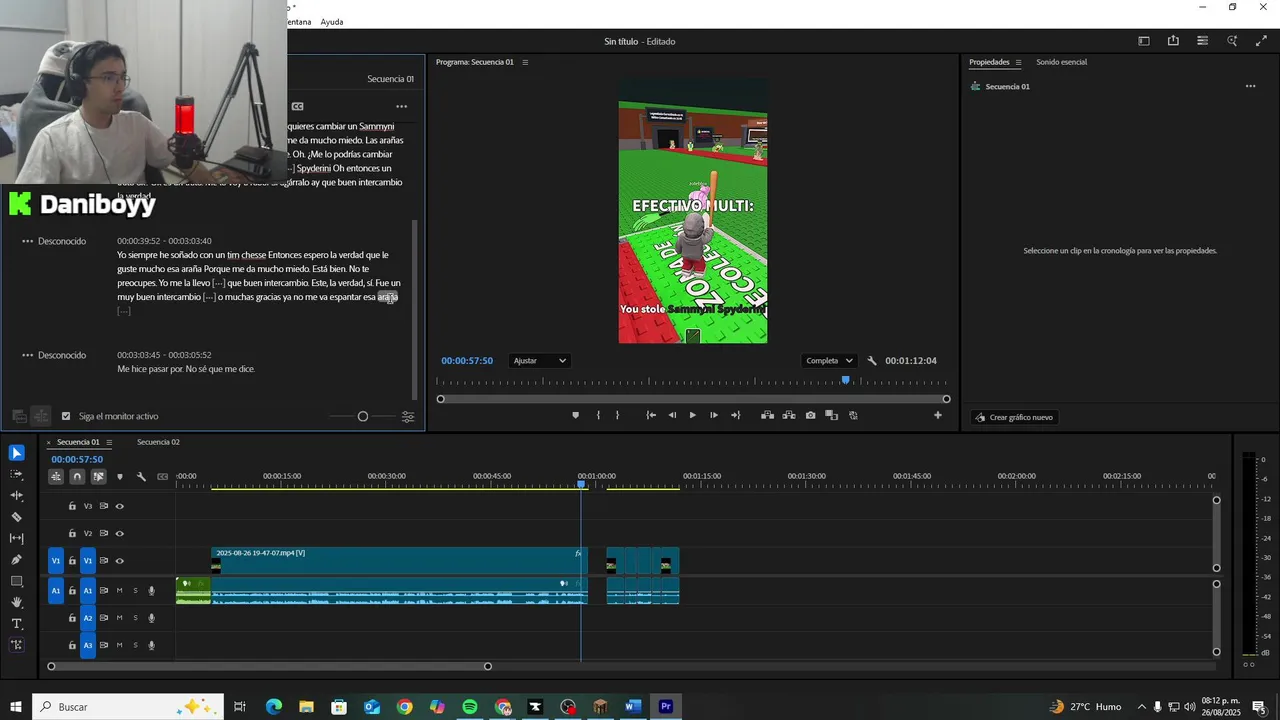Step back one frame
This screenshot has height=720, width=1280.
click(x=672, y=415)
